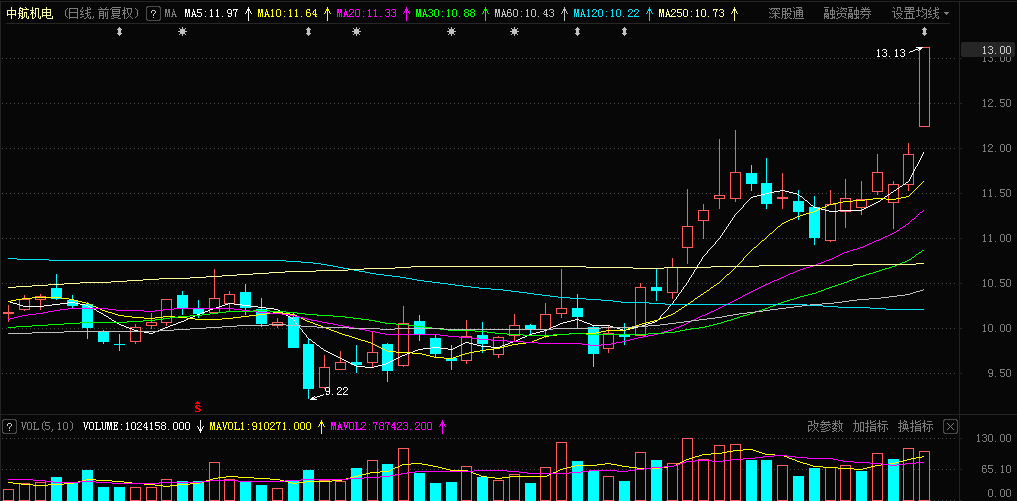Click the up-down arrow marker above the latest candle
The height and width of the screenshot is (501, 1017).
pyautogui.click(x=925, y=32)
